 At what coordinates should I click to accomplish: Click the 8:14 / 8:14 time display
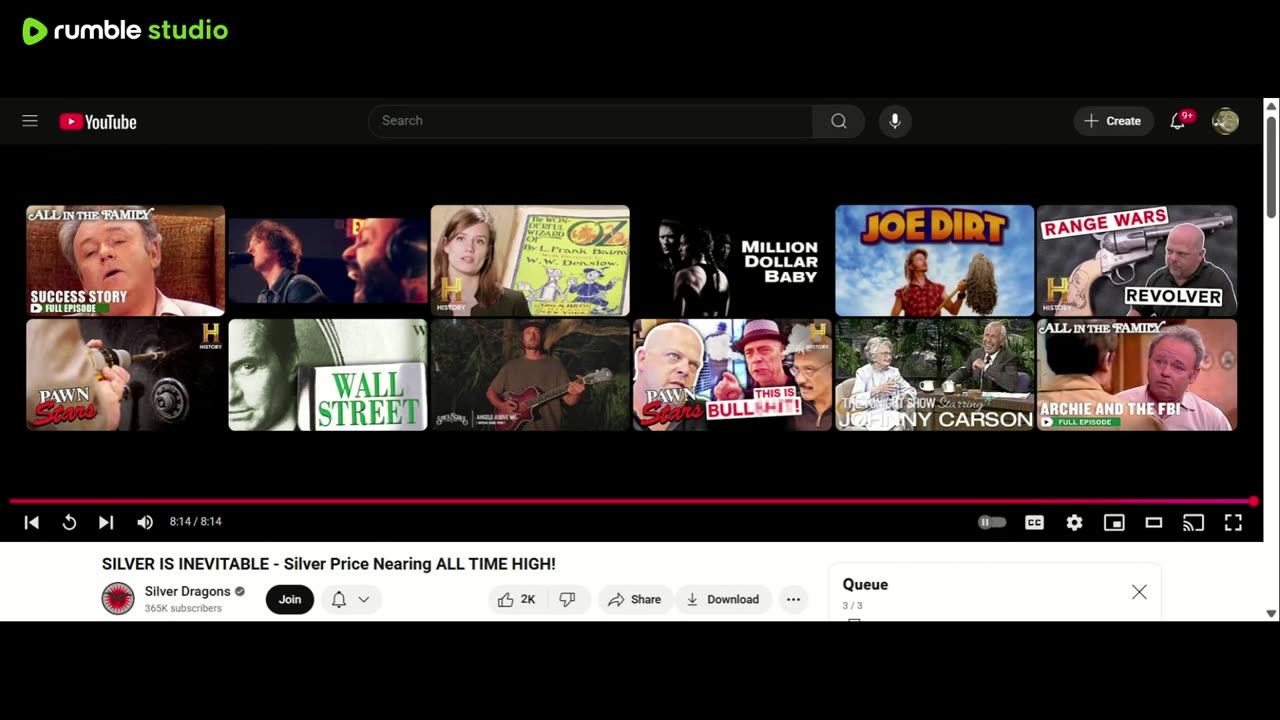point(196,522)
